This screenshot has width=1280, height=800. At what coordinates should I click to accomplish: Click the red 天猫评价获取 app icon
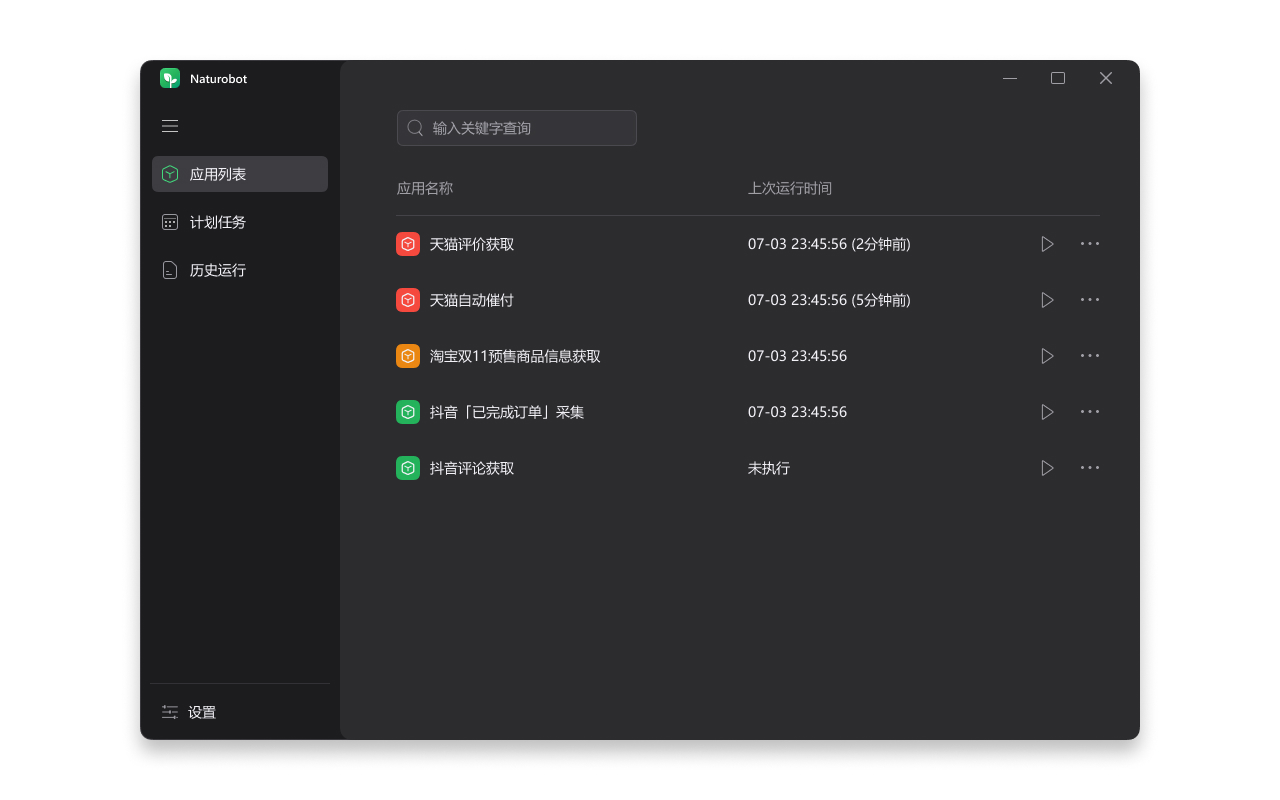coord(408,244)
